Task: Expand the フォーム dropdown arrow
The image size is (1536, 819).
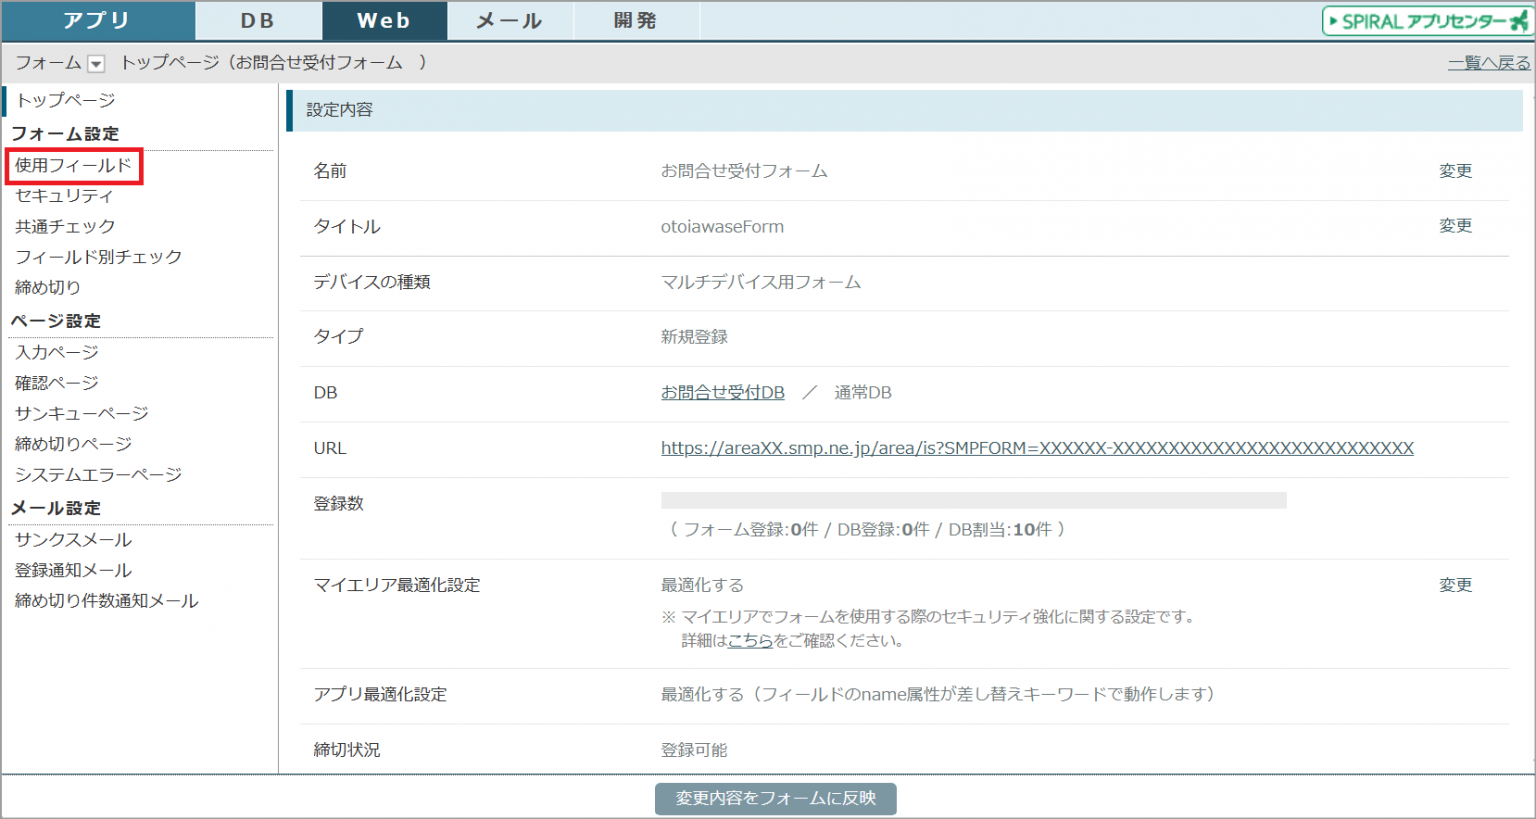Action: (x=96, y=64)
